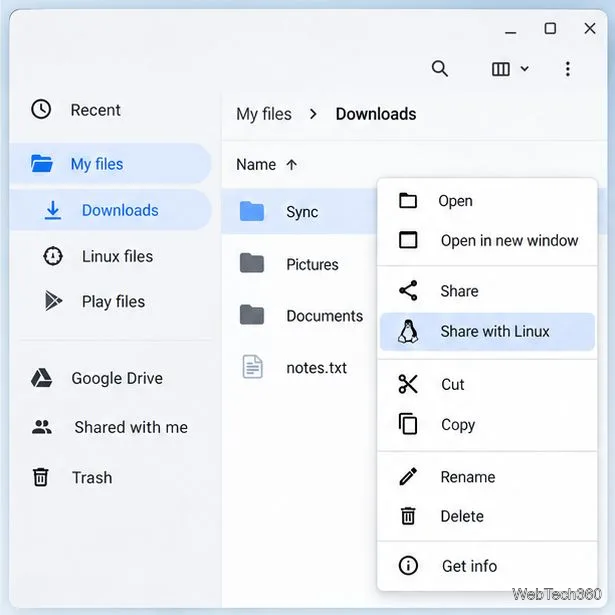The height and width of the screenshot is (615, 615).
Task: Select the notes.txt file name
Action: (x=317, y=368)
